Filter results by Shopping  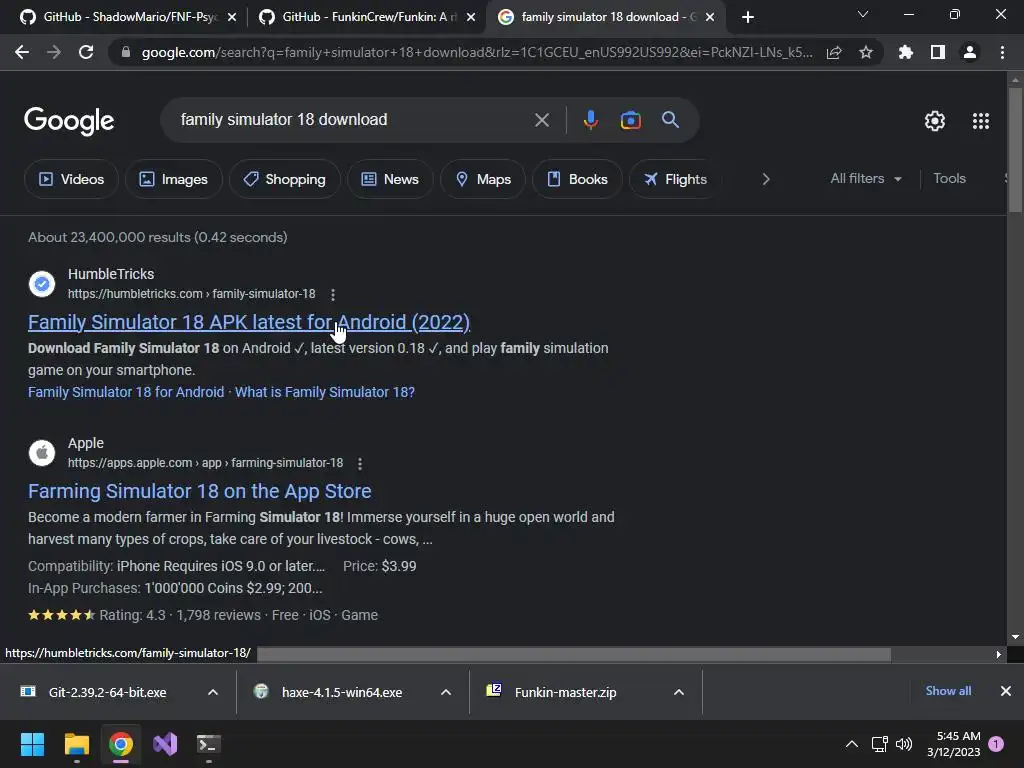point(284,179)
